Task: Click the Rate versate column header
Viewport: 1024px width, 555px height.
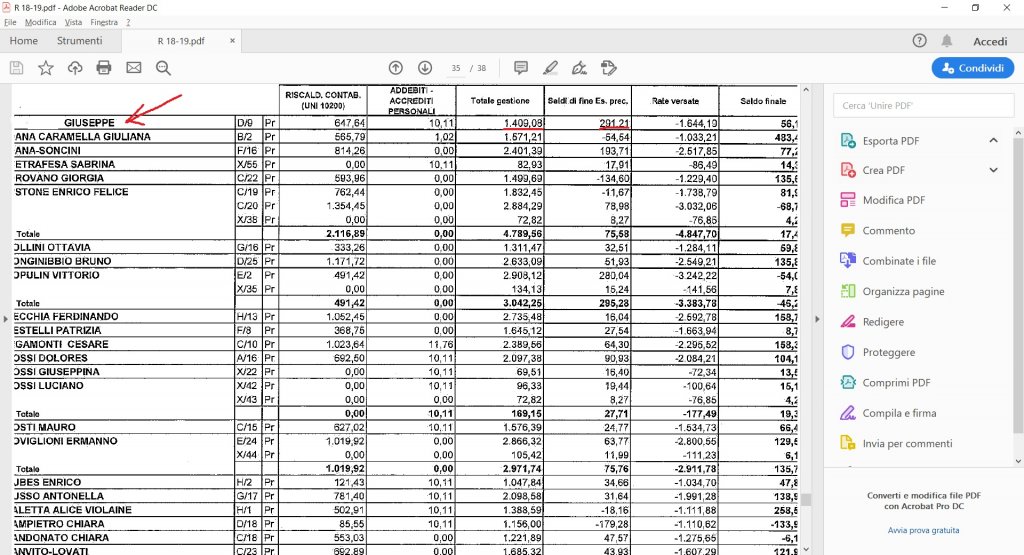Action: [675, 101]
